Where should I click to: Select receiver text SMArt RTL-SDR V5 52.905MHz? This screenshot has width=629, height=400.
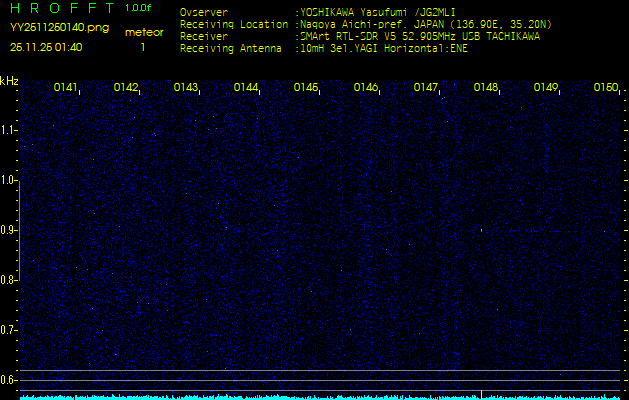coord(378,37)
